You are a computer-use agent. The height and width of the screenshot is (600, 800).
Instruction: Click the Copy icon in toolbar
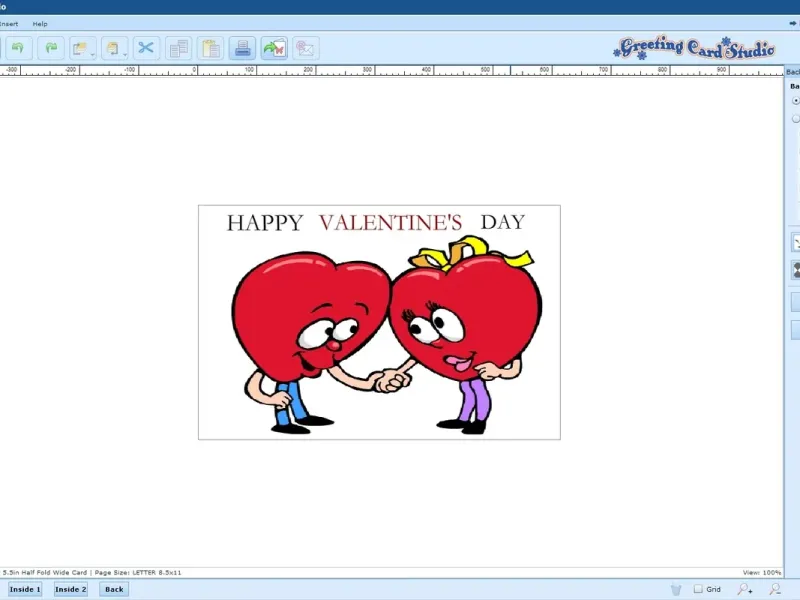178,48
